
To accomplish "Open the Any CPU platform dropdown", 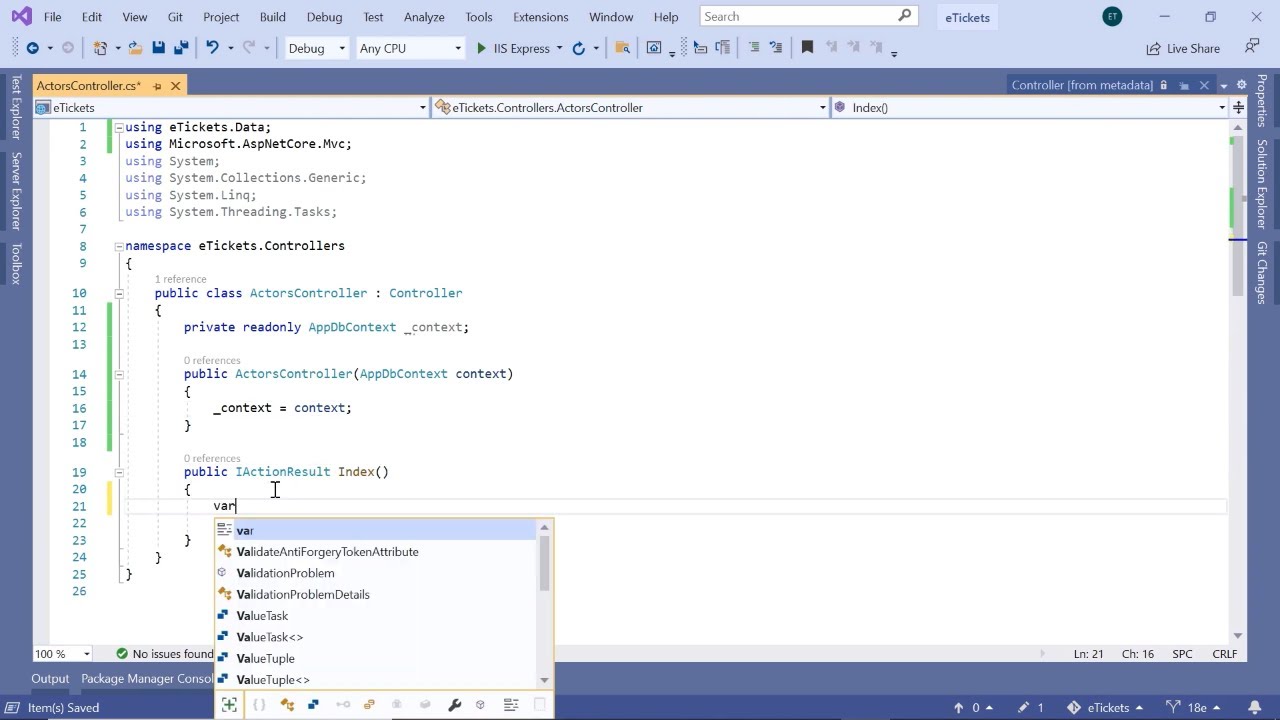I will click(x=411, y=48).
